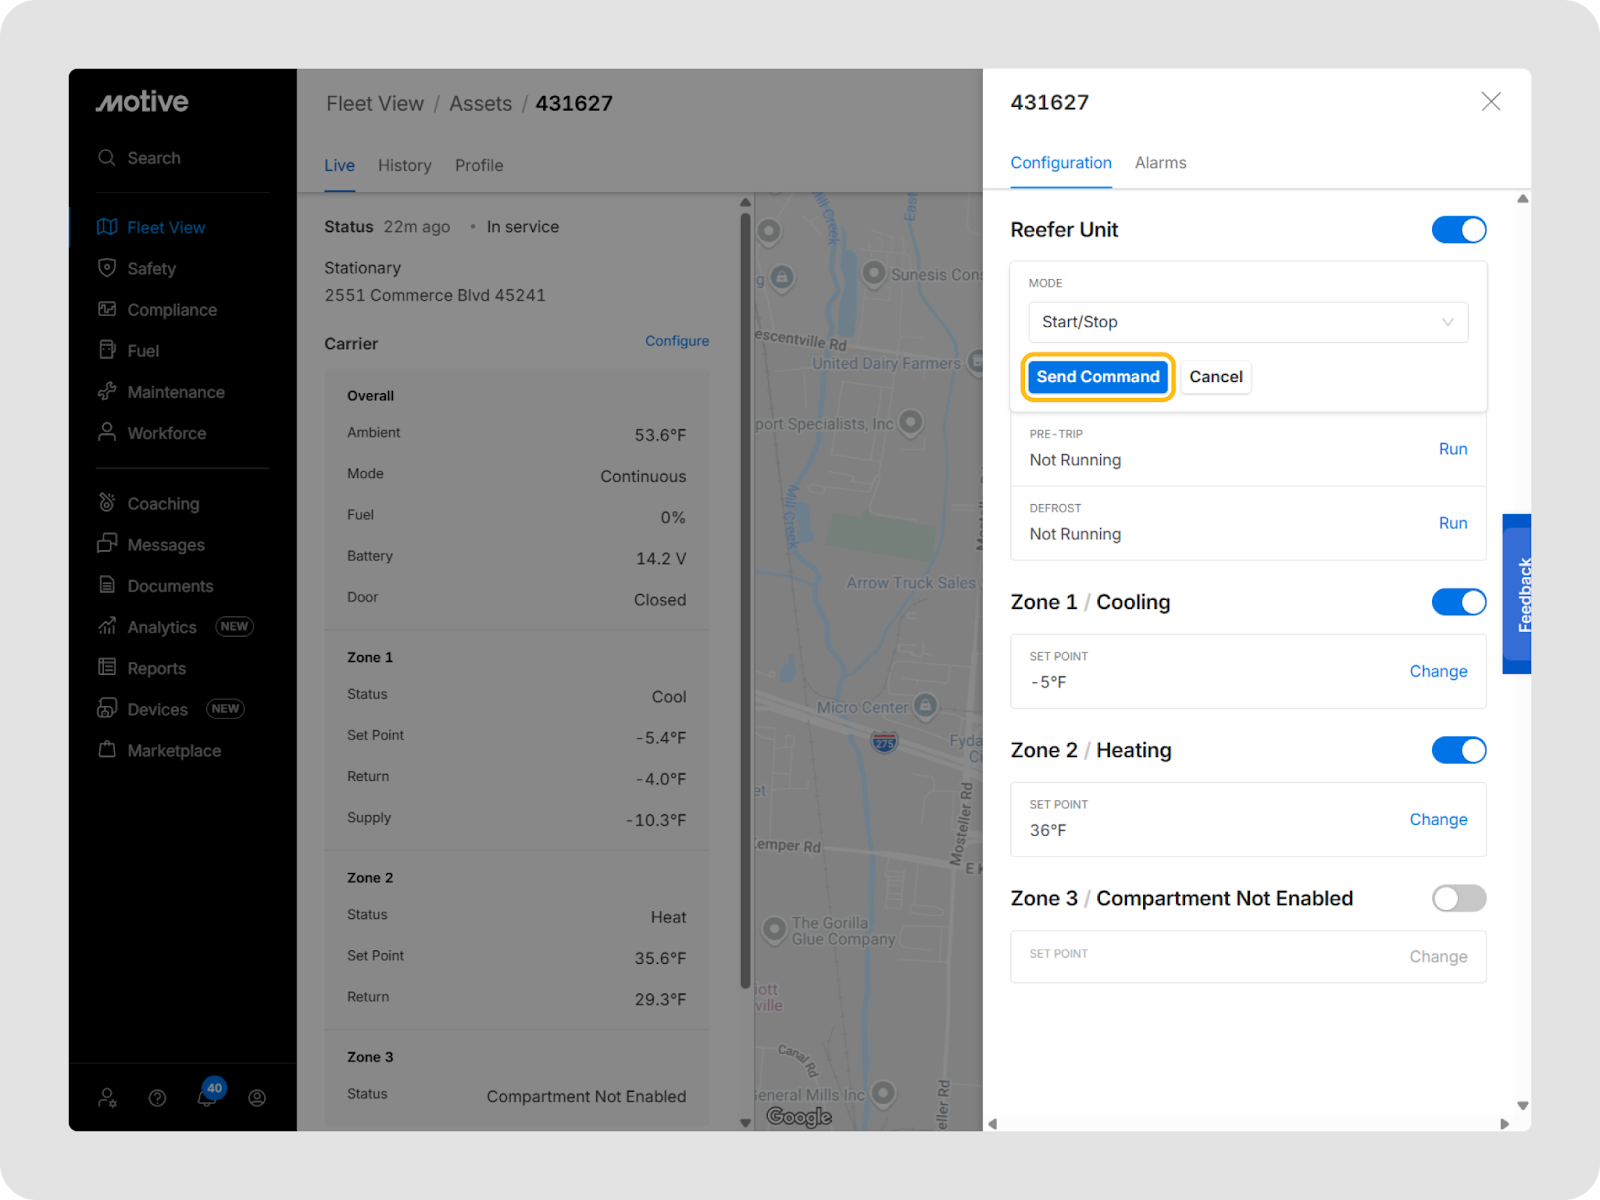Run the Pre-Trip check

coord(1452,449)
